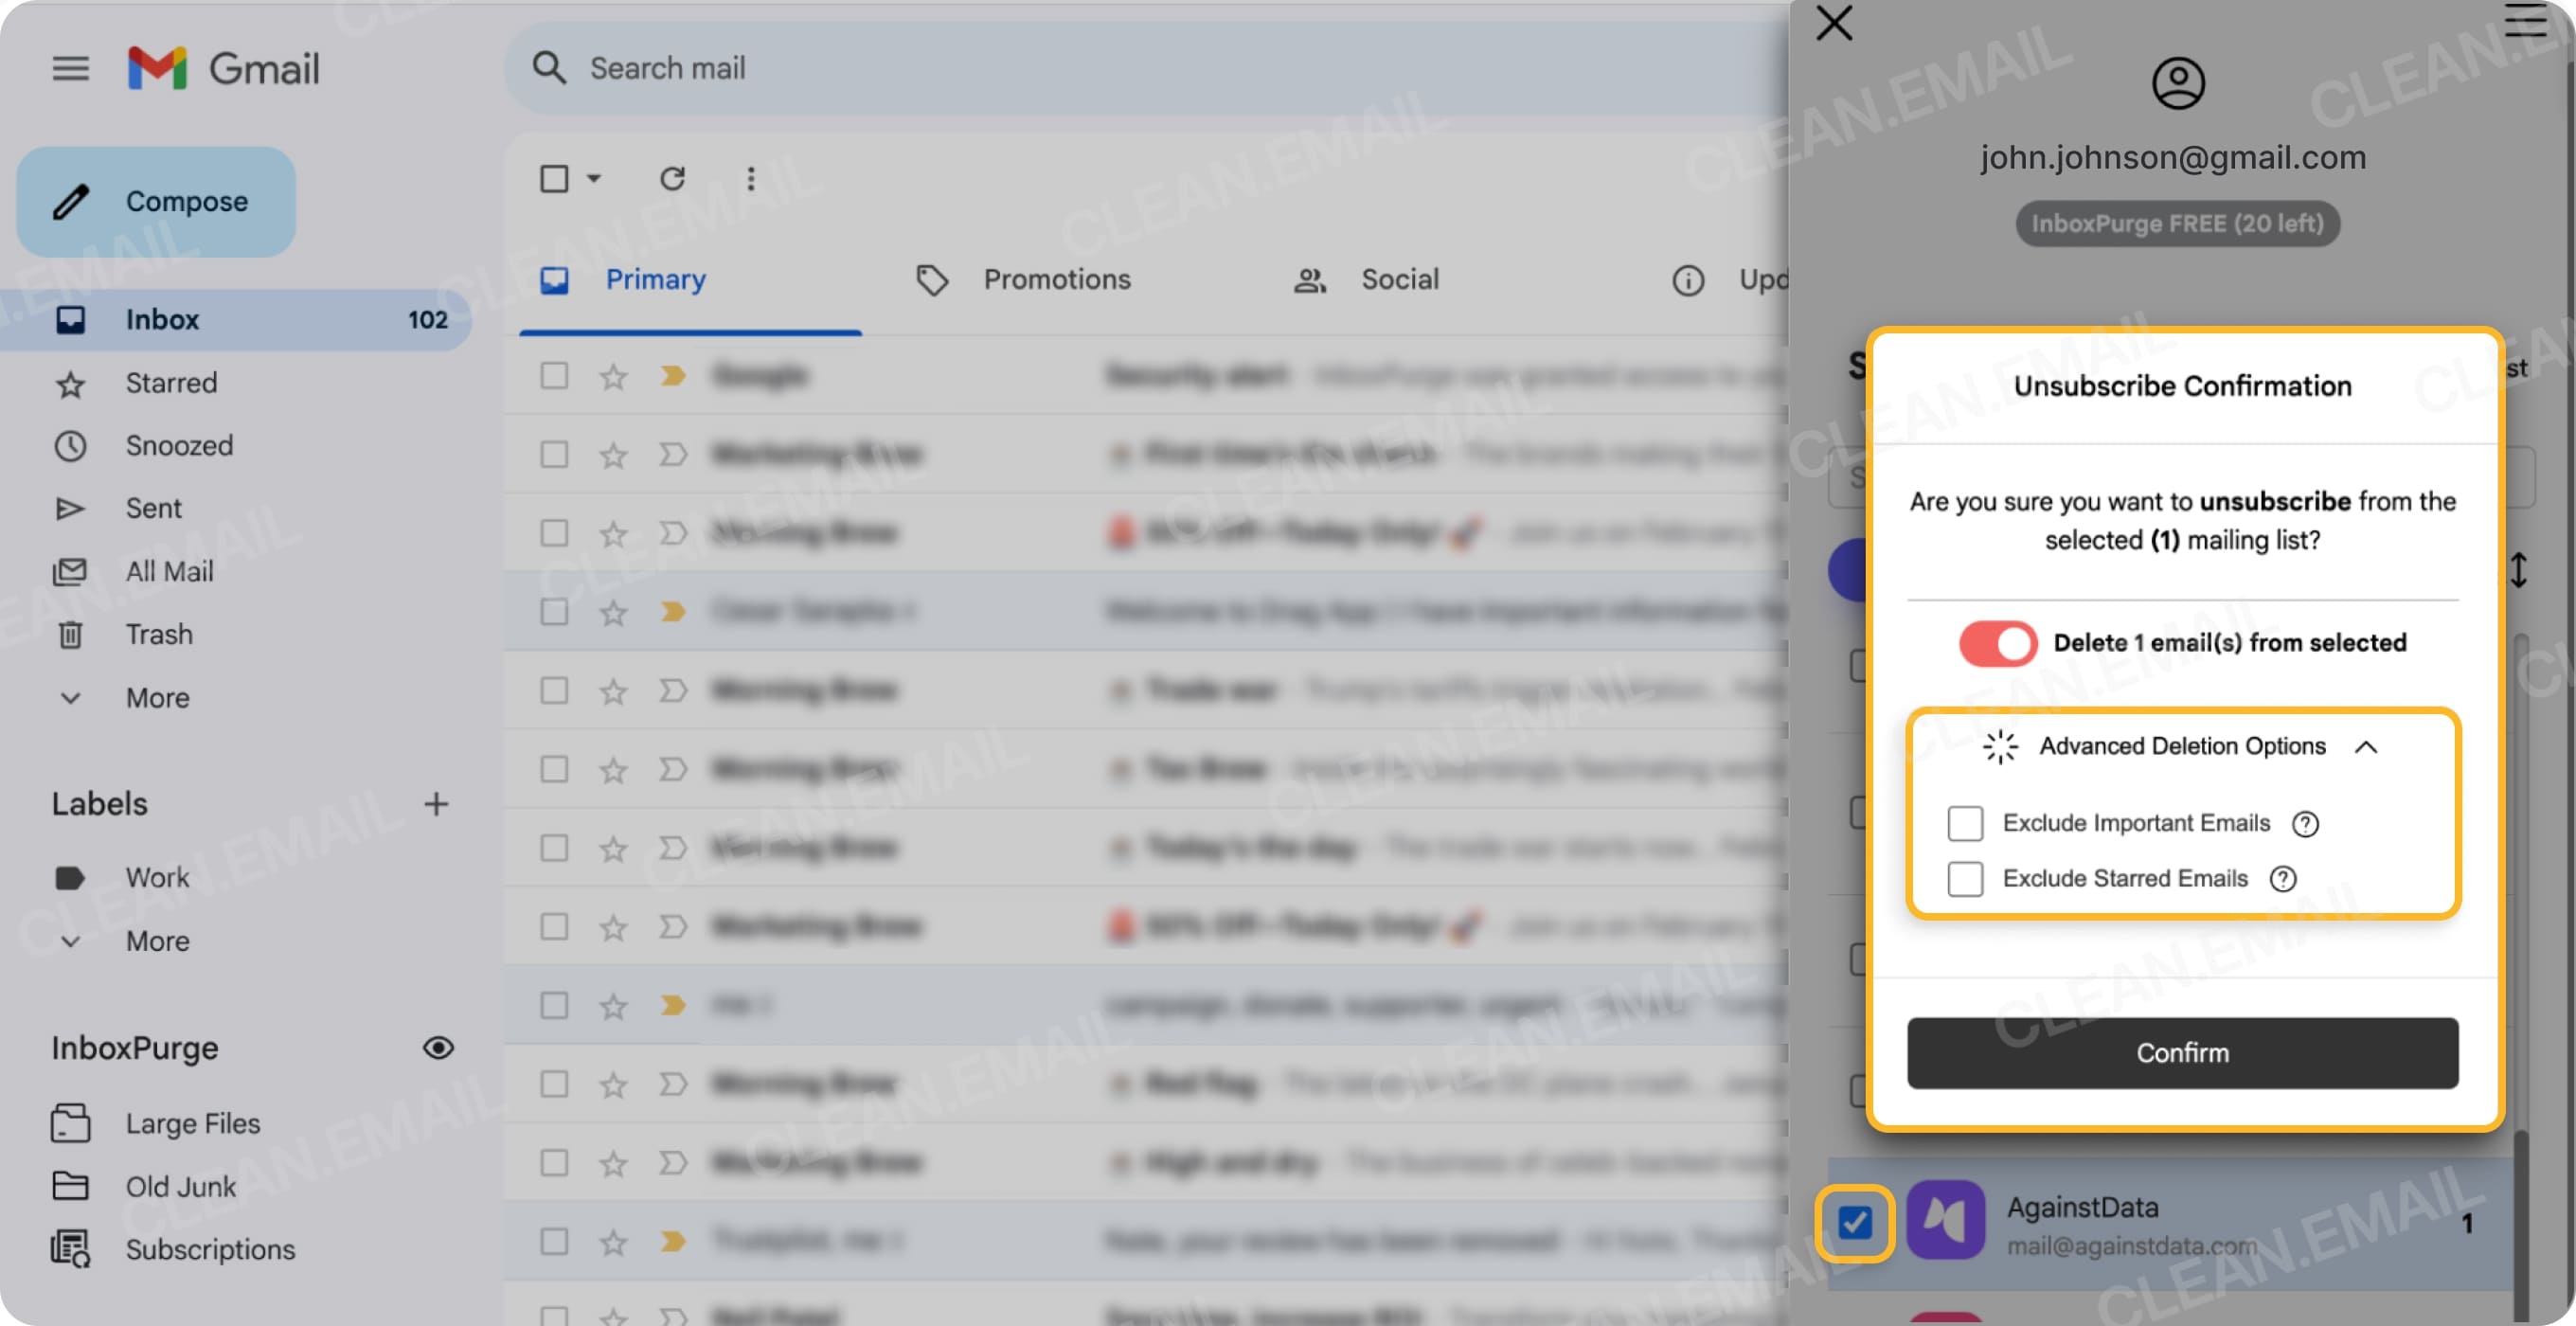Image resolution: width=2576 pixels, height=1326 pixels.
Task: Switch to the Promotions tab
Action: pyautogui.click(x=1057, y=279)
